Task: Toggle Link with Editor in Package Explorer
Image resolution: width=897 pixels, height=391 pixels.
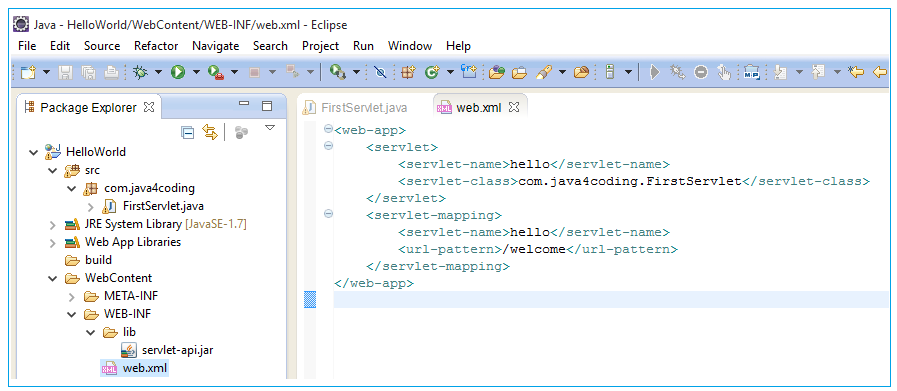Action: pyautogui.click(x=210, y=133)
